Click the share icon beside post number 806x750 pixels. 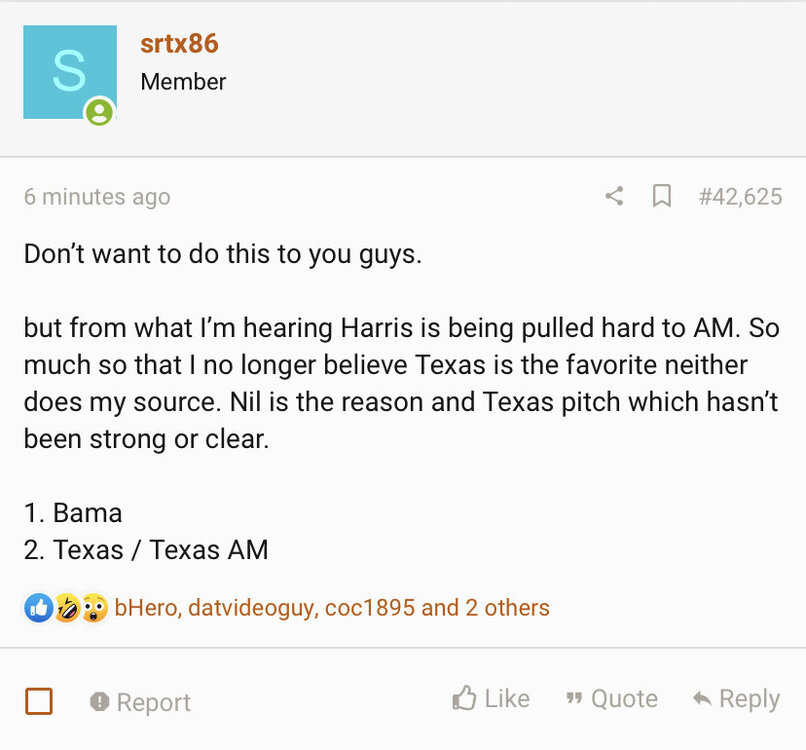click(614, 196)
